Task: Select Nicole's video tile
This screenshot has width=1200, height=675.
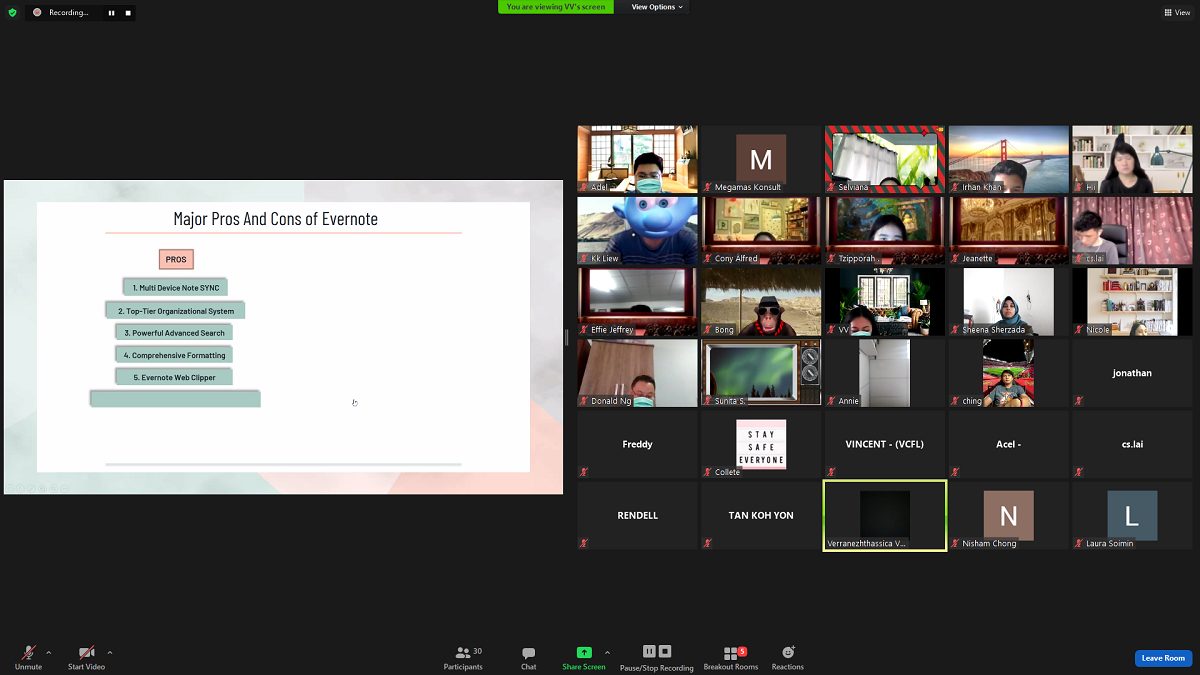Action: tap(1132, 301)
